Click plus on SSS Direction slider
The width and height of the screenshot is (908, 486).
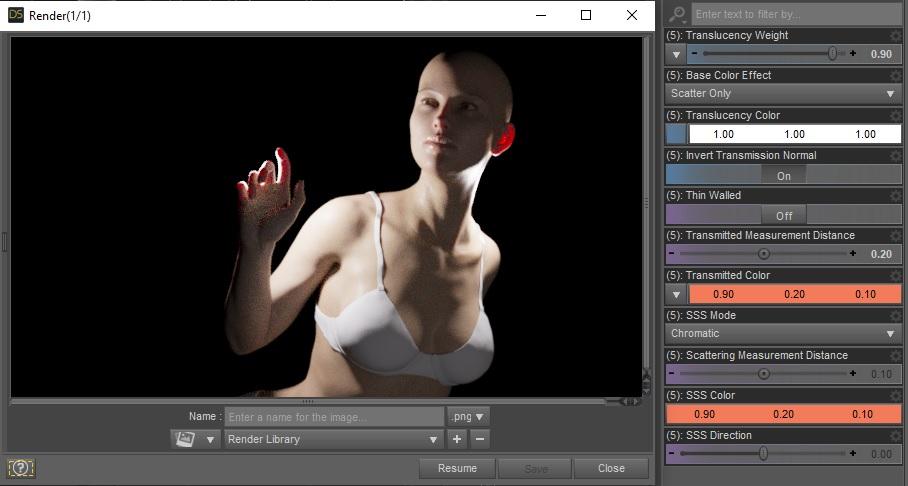pos(853,454)
